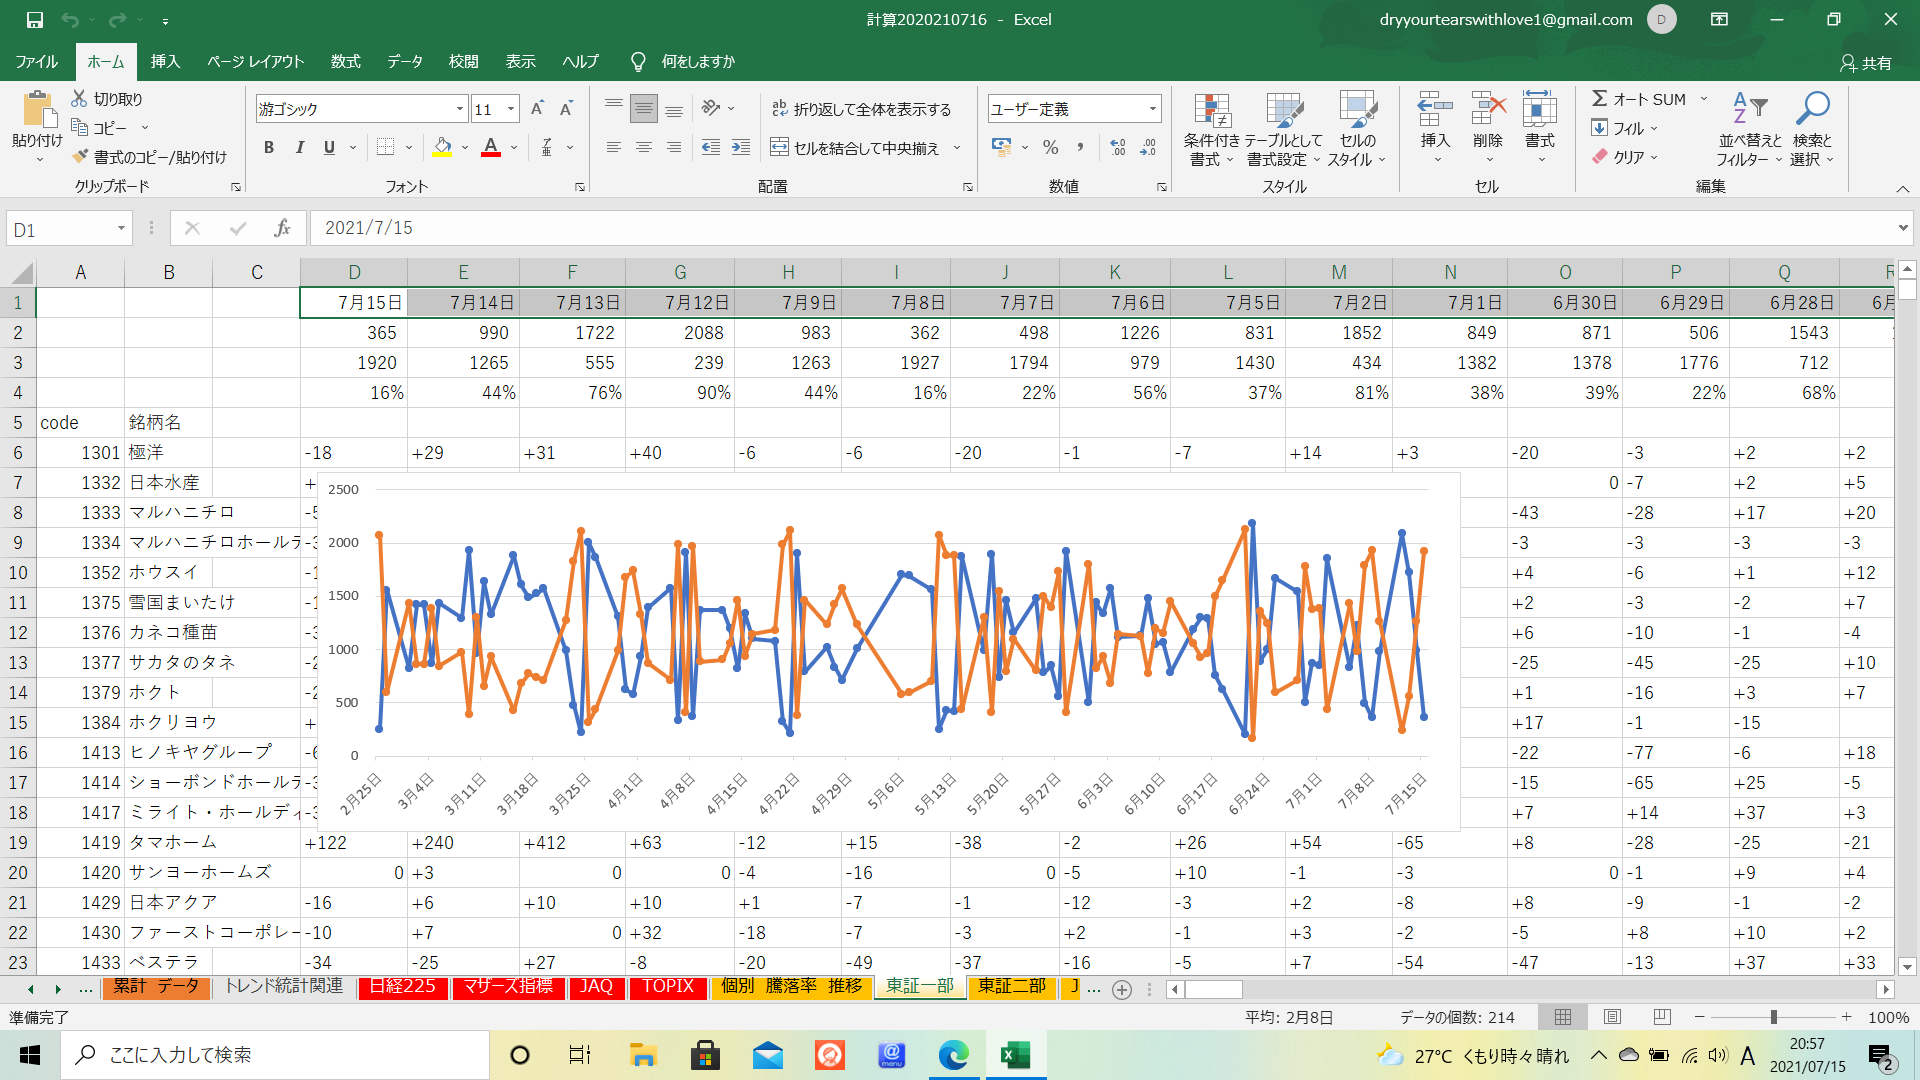Click the Increase Indent icon

pyautogui.click(x=741, y=148)
